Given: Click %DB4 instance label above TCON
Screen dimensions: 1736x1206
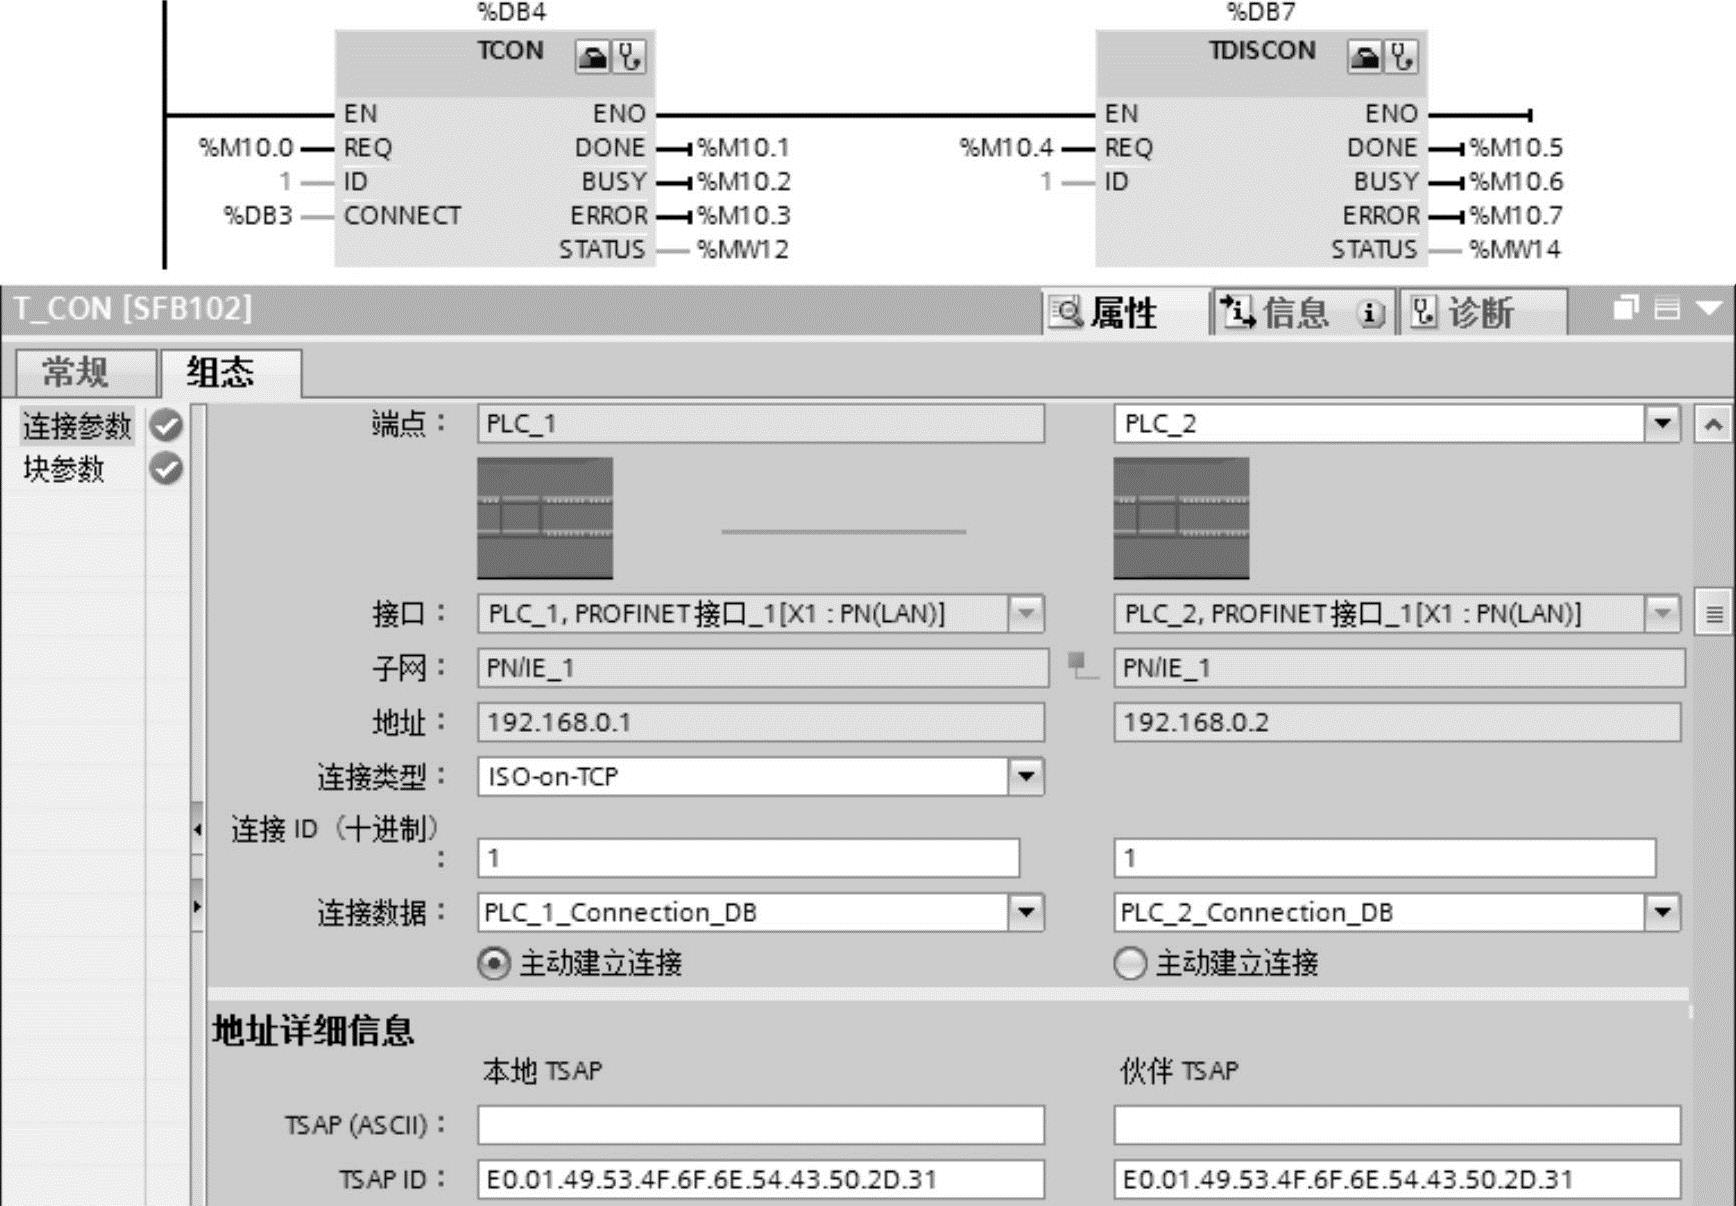Looking at the screenshot, I should click(512, 12).
